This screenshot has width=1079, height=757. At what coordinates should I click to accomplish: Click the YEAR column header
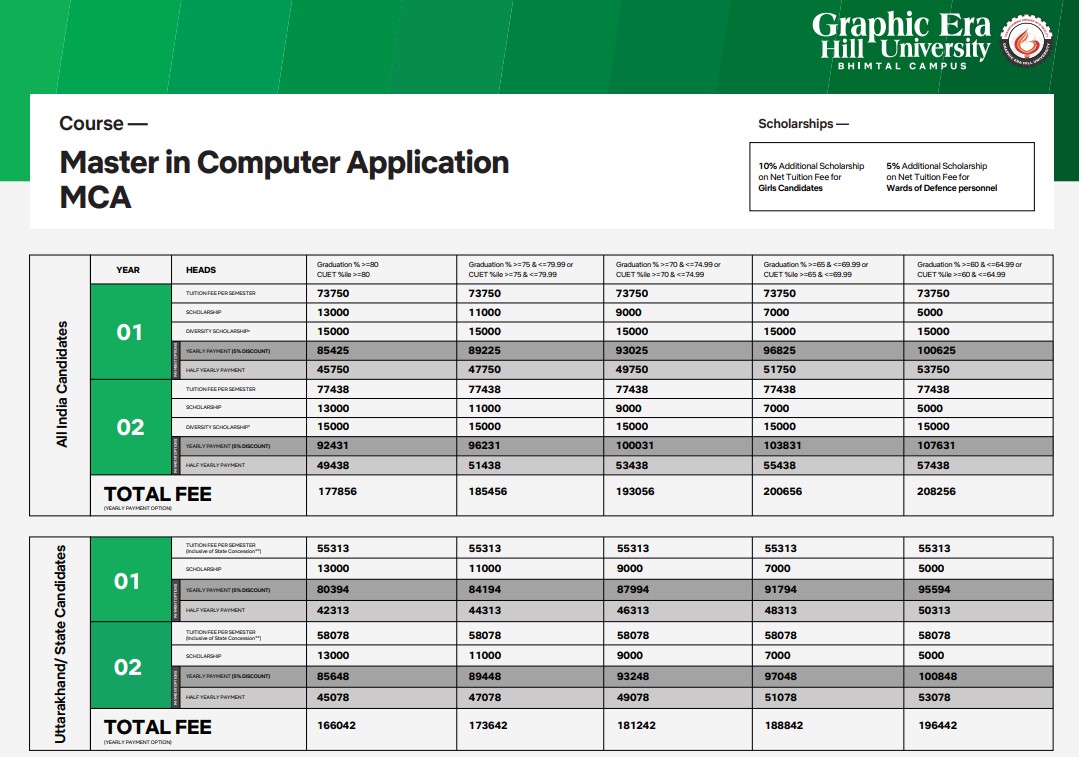[x=128, y=270]
